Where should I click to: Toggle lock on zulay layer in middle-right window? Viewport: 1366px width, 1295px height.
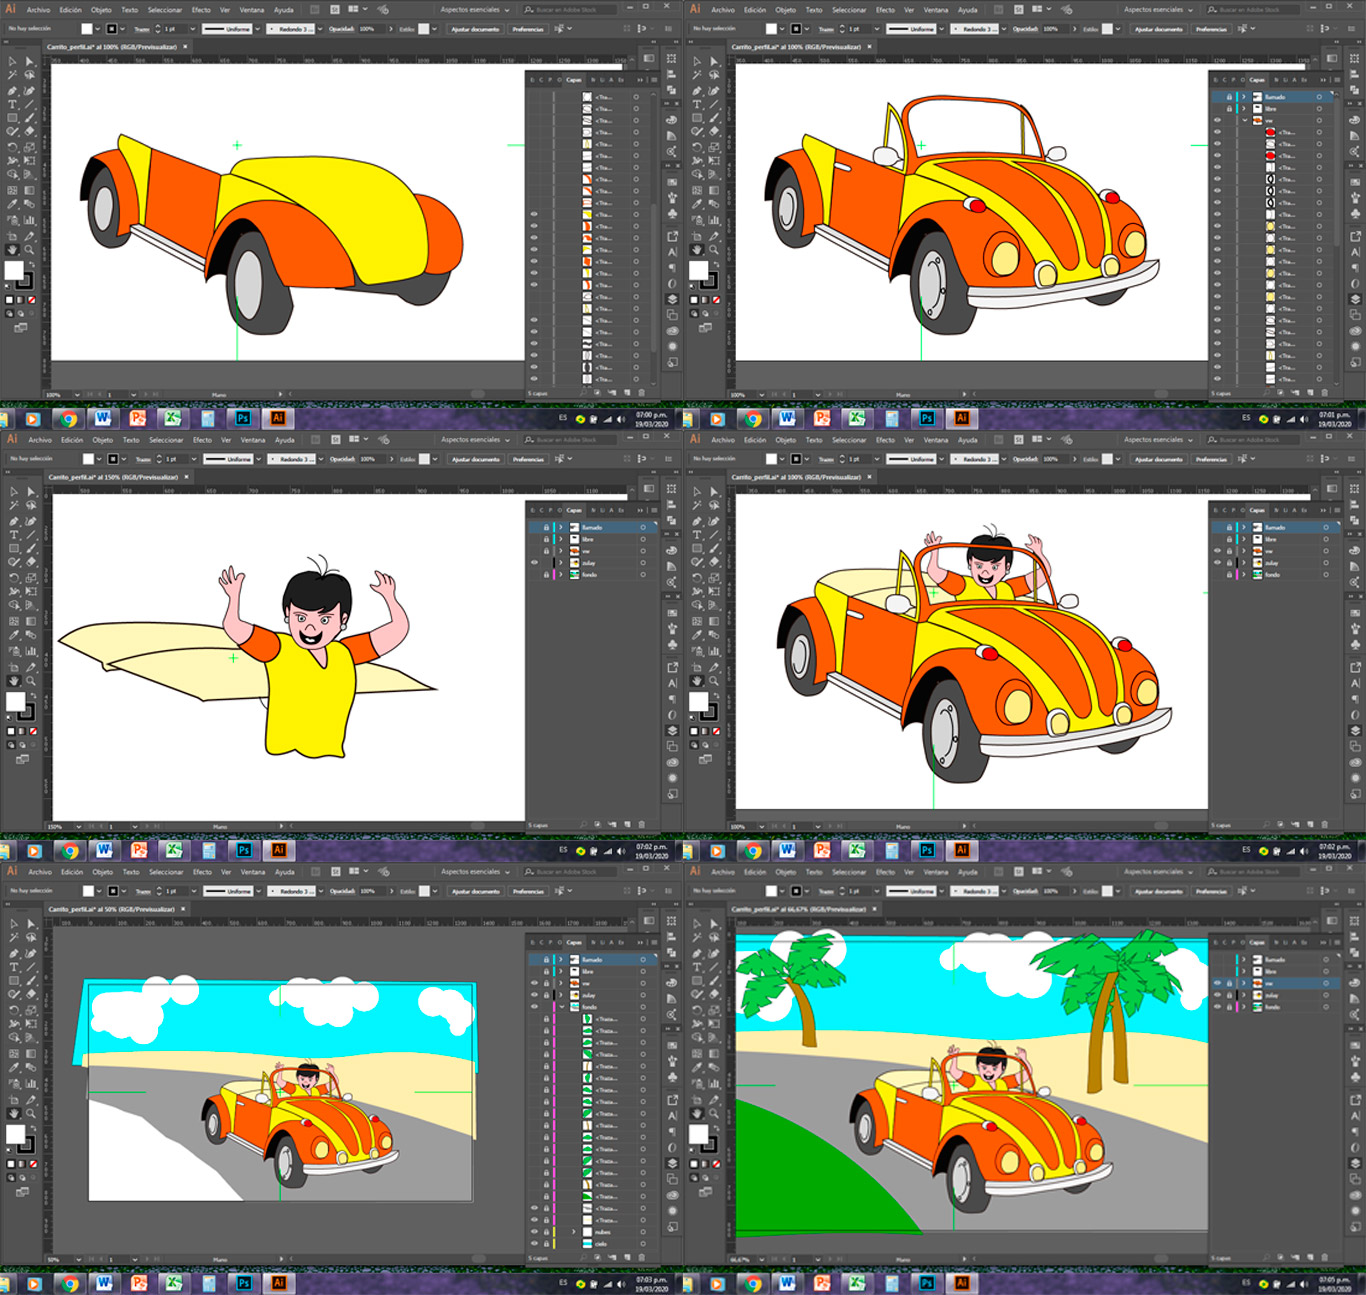point(1229,563)
